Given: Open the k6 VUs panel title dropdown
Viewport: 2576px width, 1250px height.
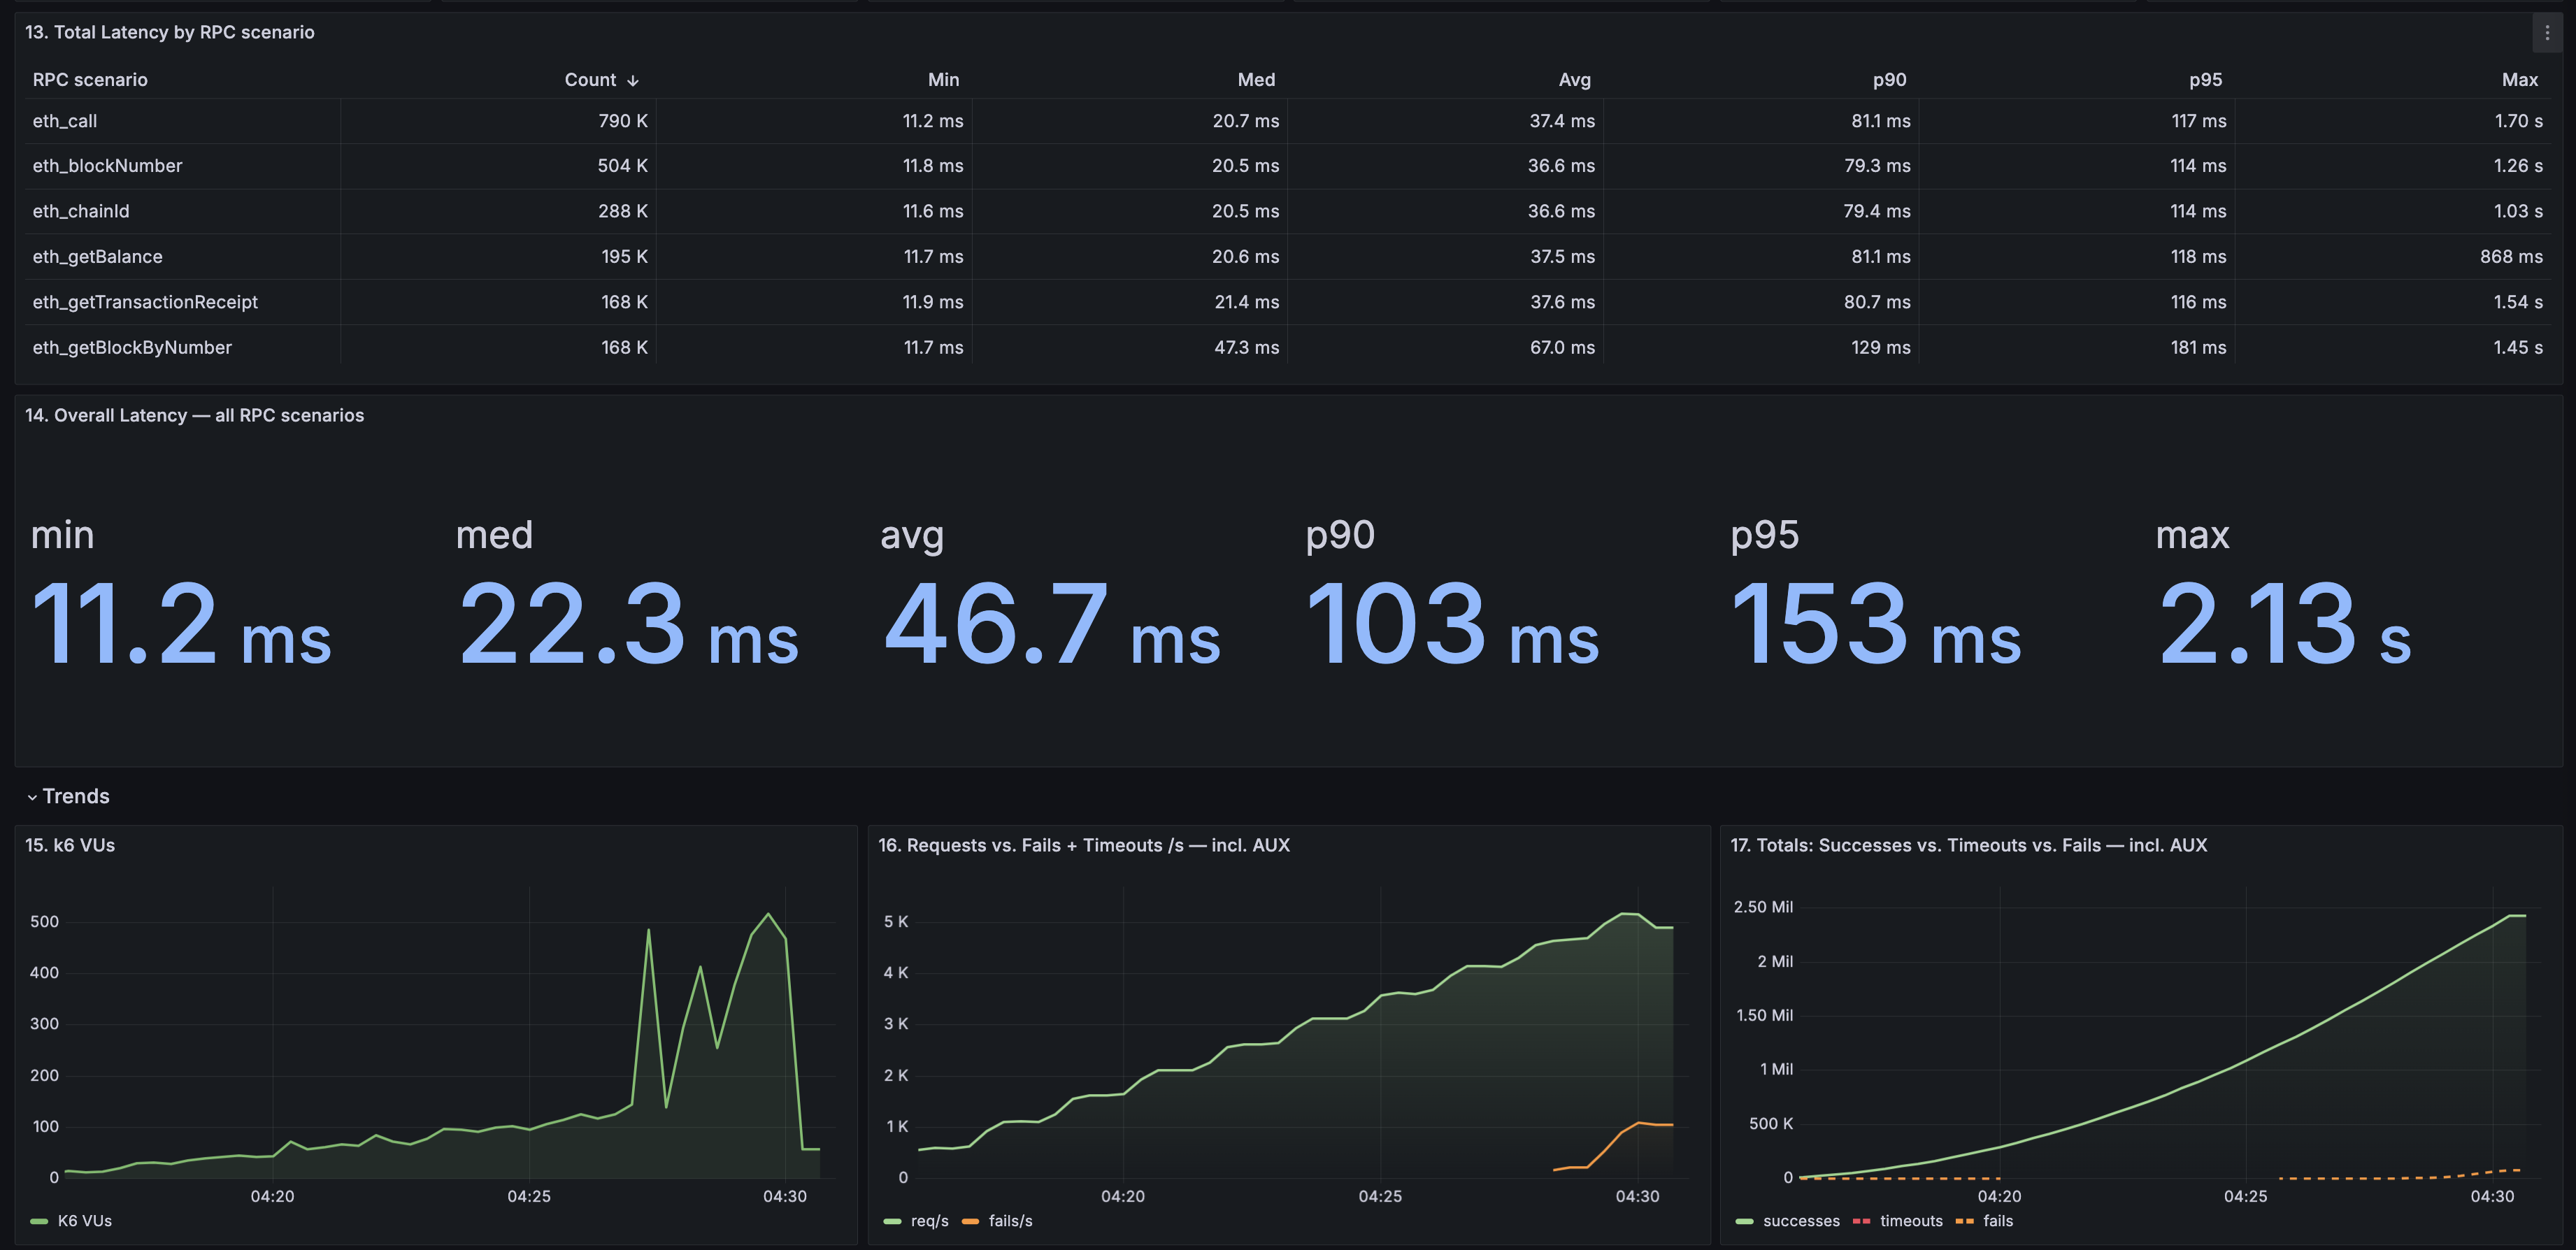Looking at the screenshot, I should (x=69, y=845).
